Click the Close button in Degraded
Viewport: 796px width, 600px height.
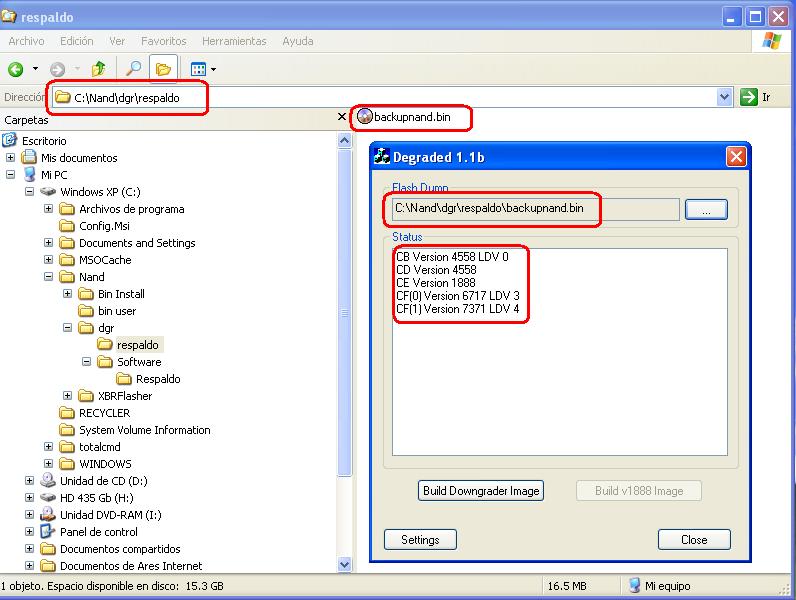tap(694, 540)
